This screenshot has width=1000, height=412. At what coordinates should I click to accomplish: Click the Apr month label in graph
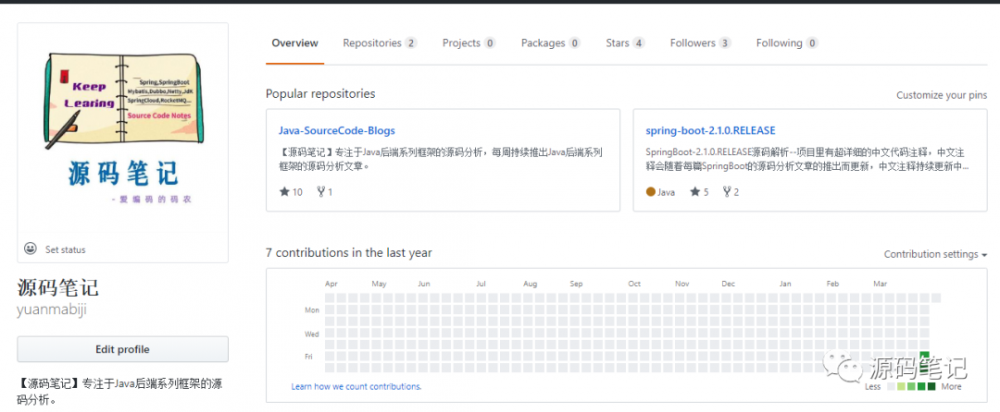[331, 284]
